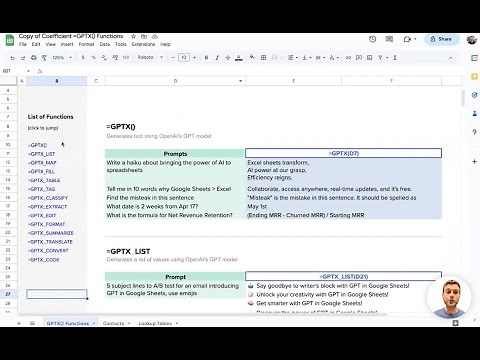Open the fill color picker
This screenshot has width=480, height=360.
click(252, 58)
